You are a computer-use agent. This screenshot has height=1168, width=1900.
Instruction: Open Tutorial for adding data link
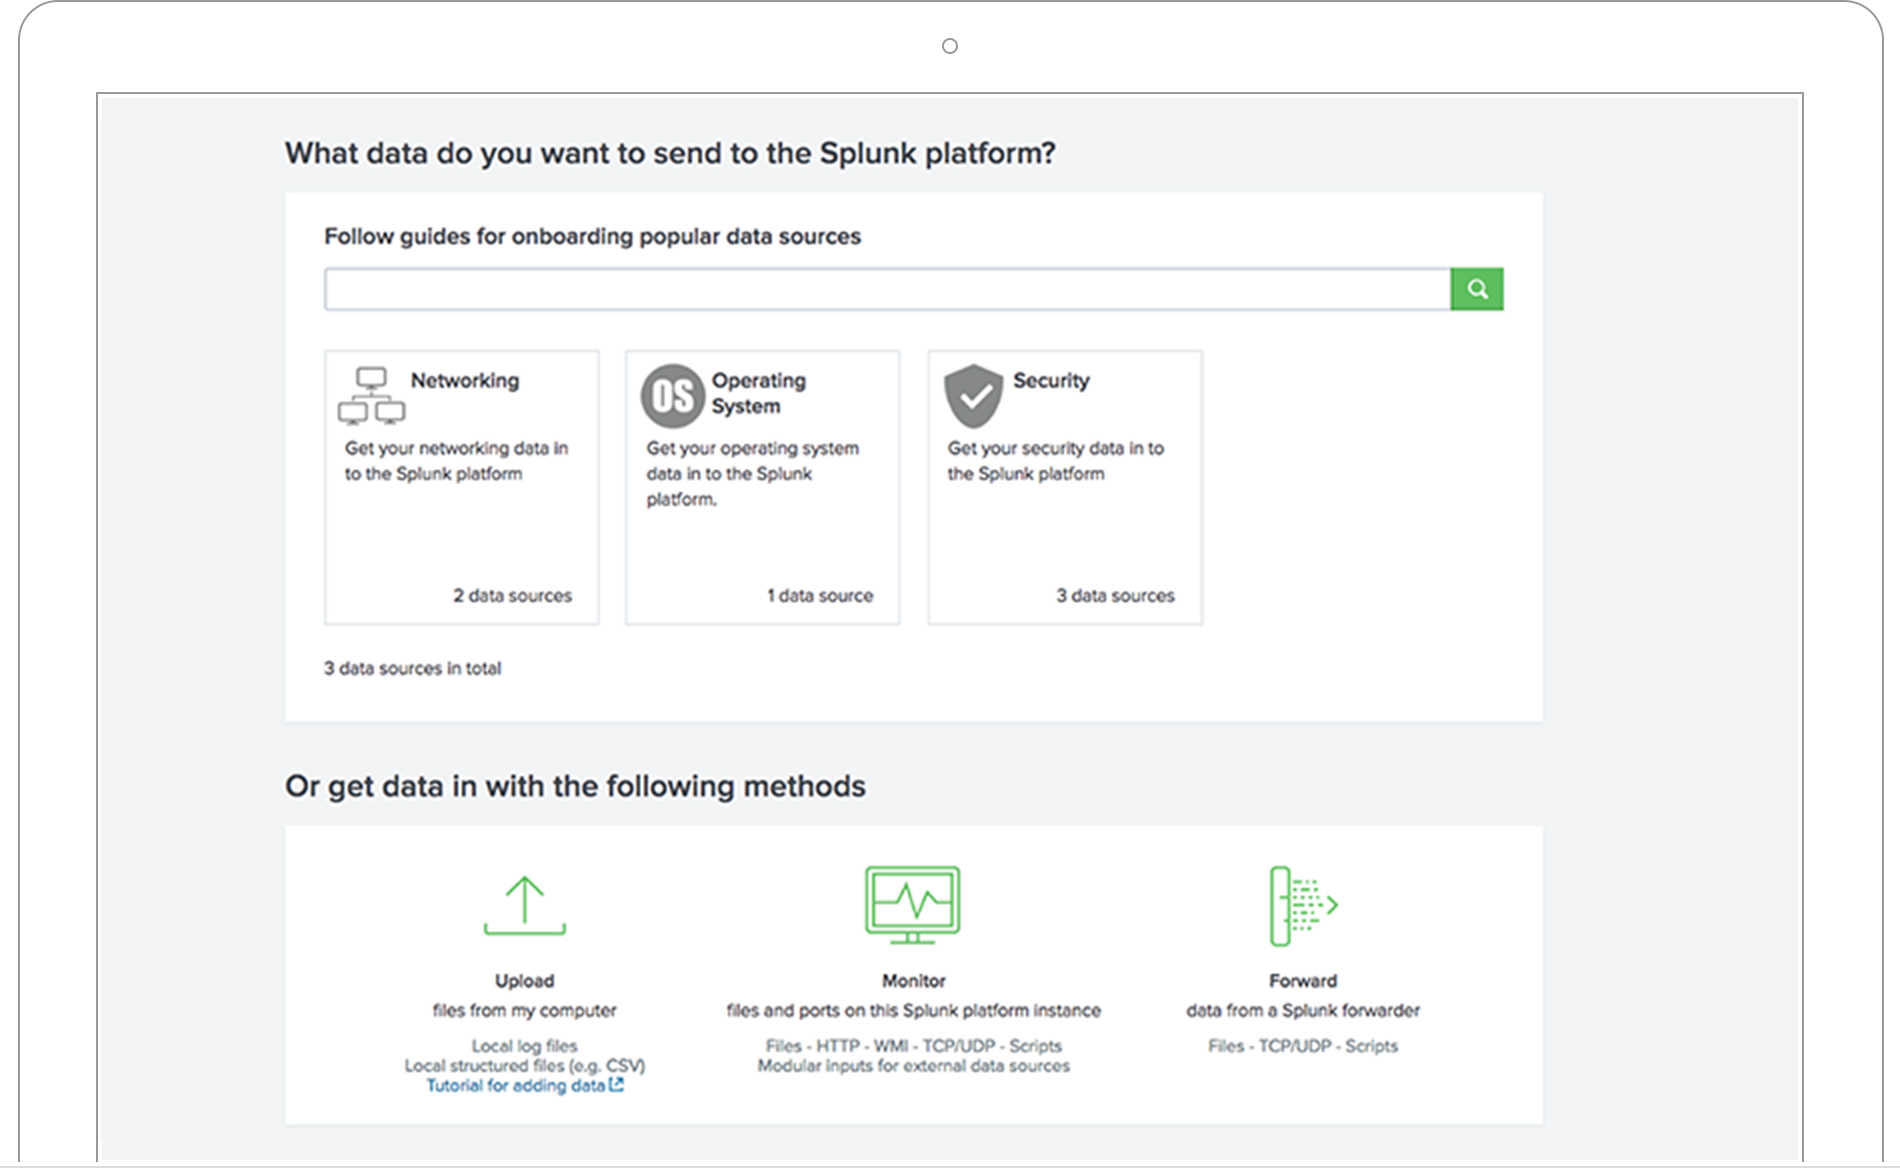pos(515,1085)
